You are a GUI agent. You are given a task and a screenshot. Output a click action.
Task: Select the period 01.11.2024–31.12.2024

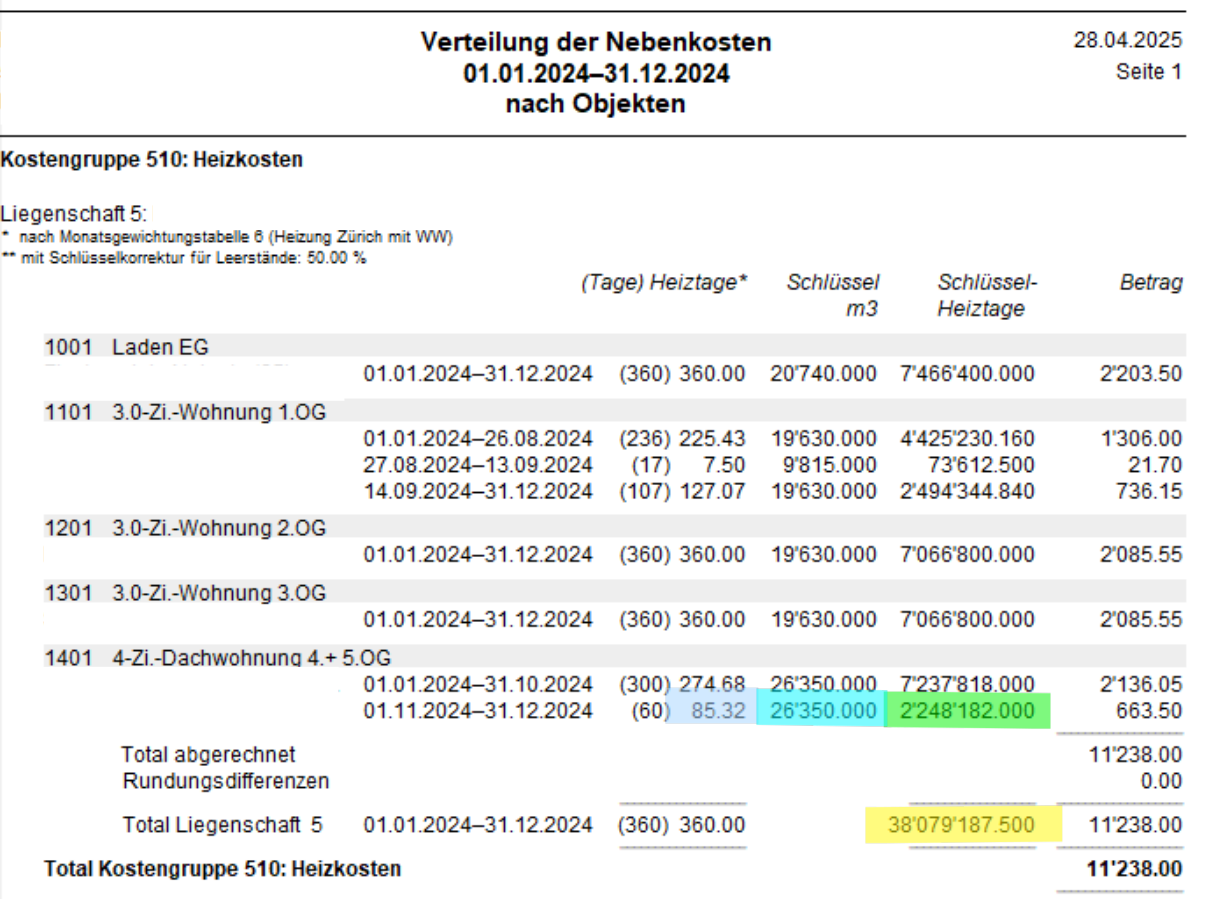click(478, 711)
